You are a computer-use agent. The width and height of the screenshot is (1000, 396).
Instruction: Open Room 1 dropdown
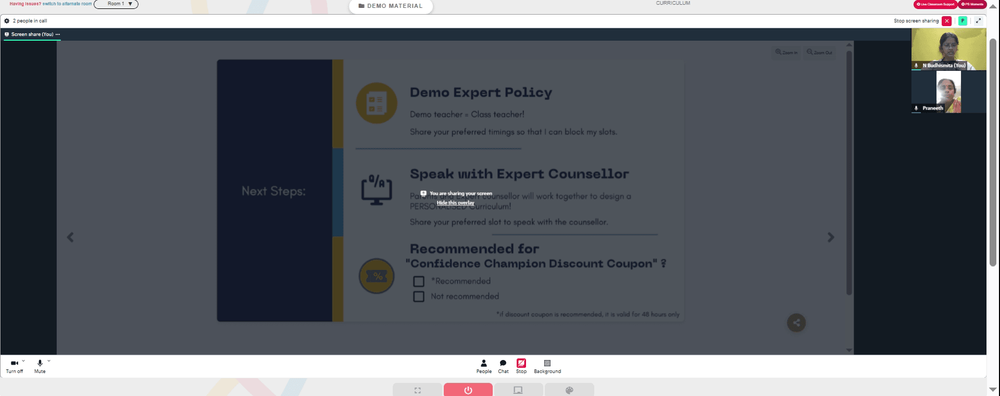pyautogui.click(x=116, y=4)
